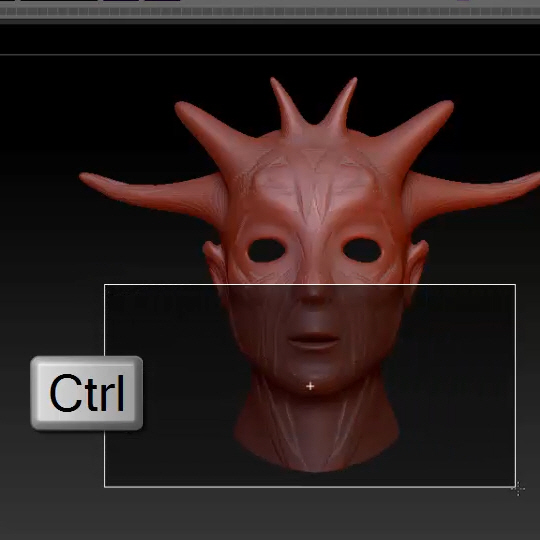Click the long lower-right horizontal horn
Screen dimensions: 540x540
(472, 195)
